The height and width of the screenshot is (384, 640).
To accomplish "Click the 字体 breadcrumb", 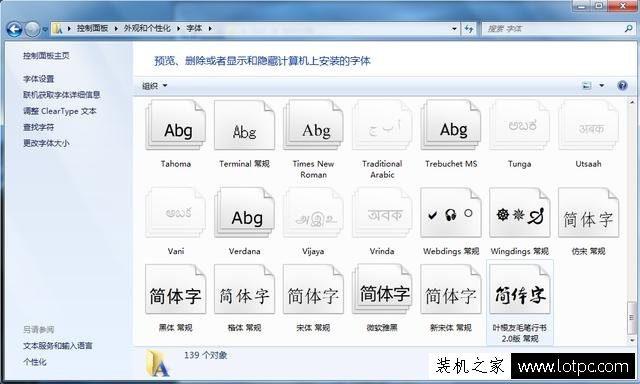I will tap(194, 28).
